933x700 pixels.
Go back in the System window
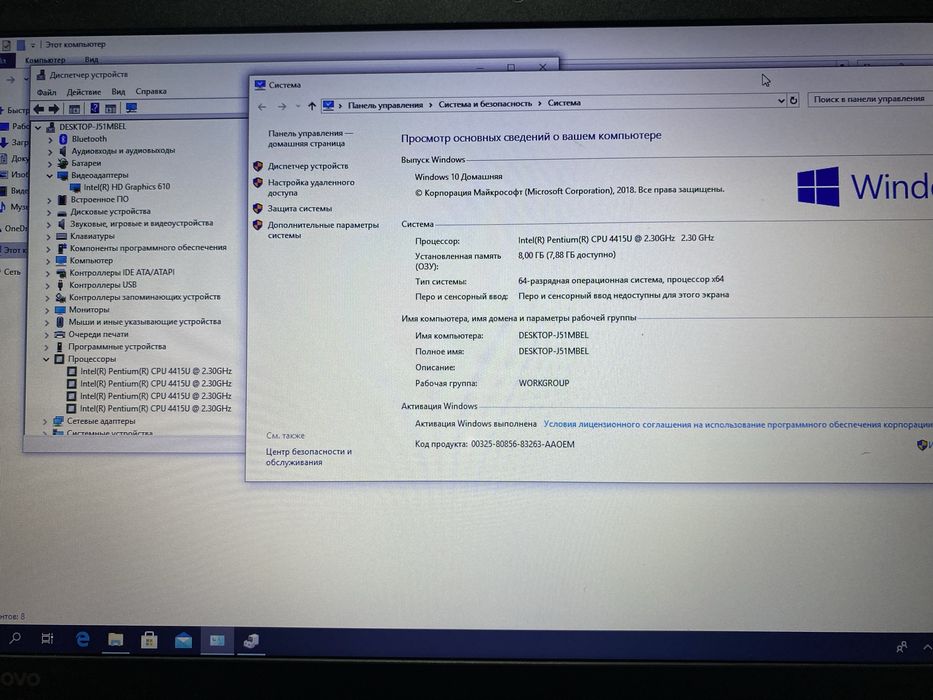tap(262, 107)
